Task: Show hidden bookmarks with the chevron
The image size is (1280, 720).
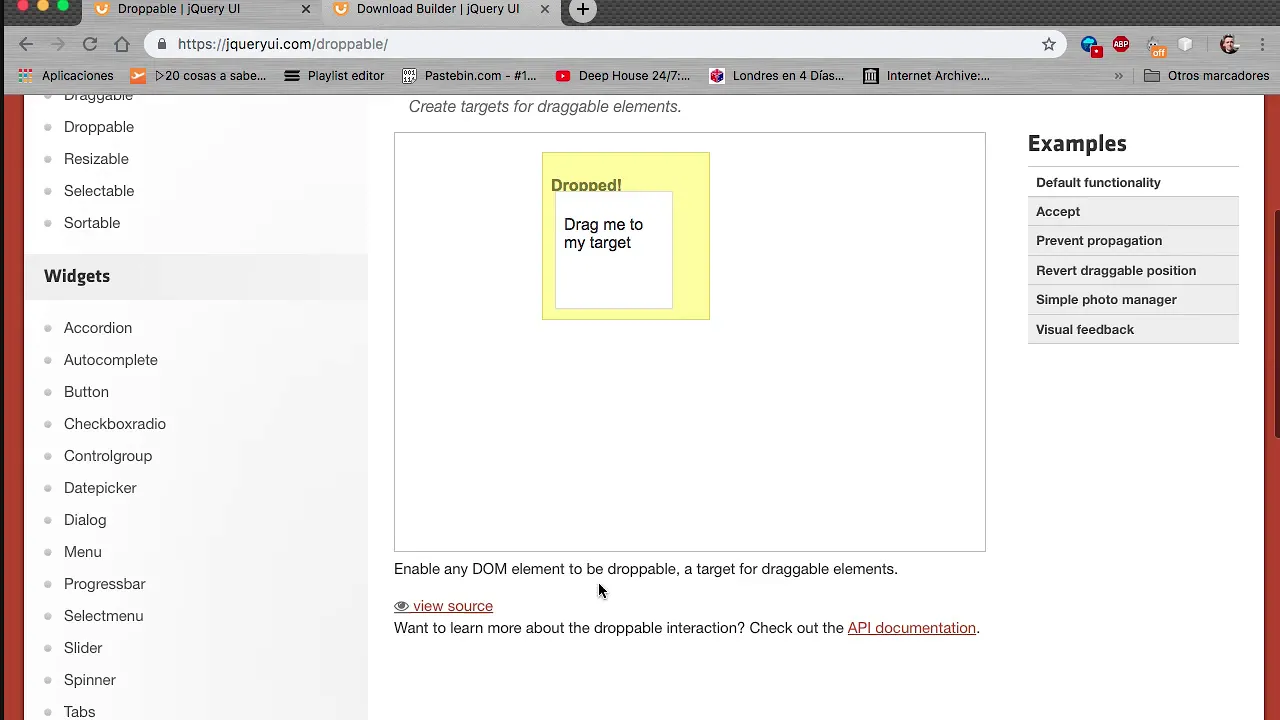Action: (1118, 75)
